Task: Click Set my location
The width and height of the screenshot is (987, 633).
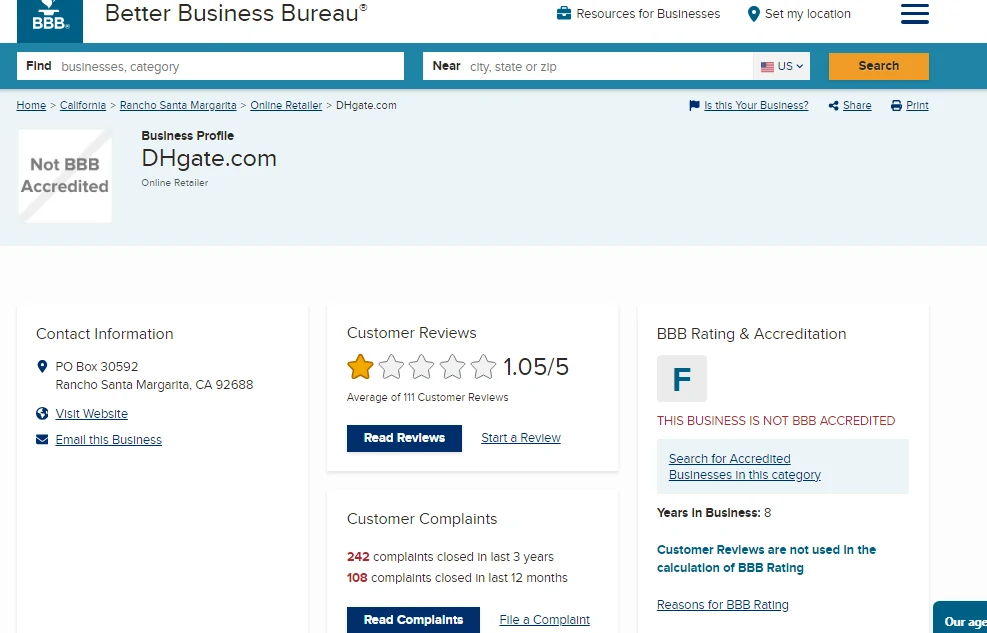Action: tap(807, 14)
